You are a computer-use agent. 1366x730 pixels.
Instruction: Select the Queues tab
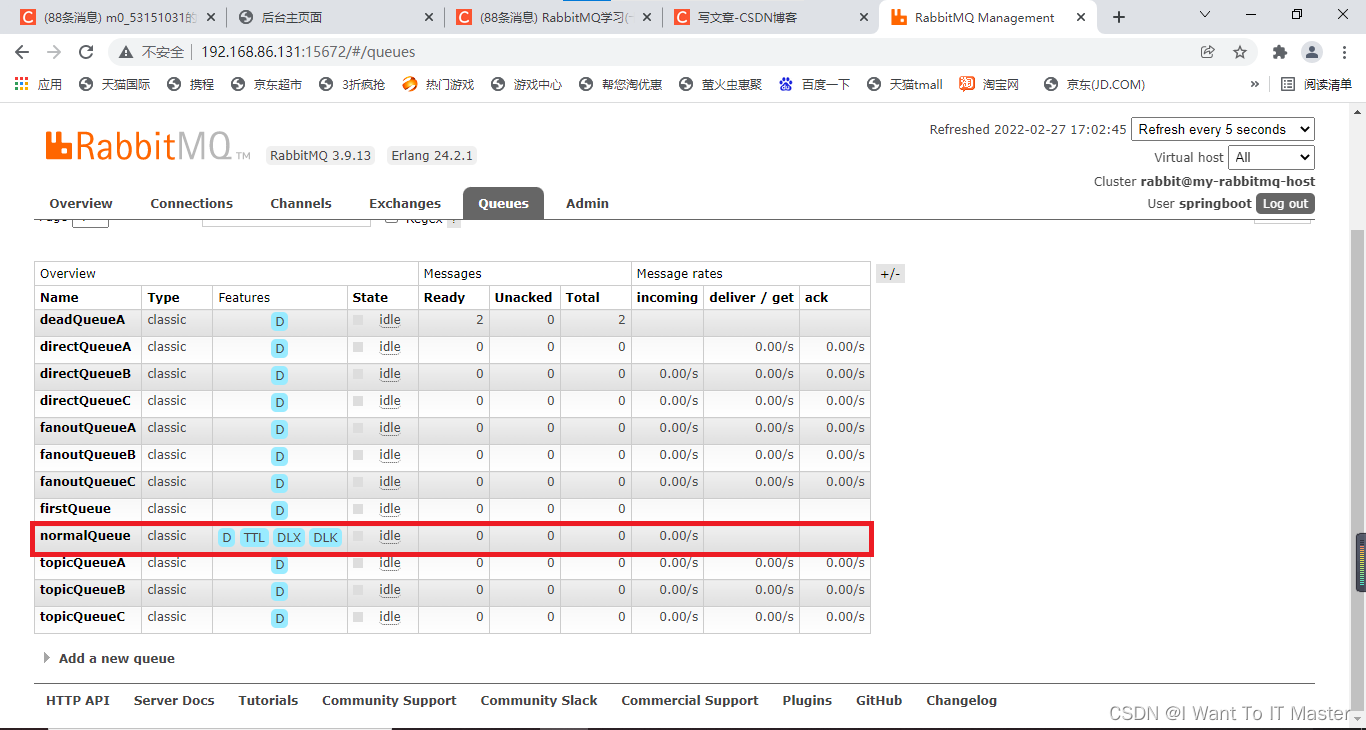tap(503, 203)
